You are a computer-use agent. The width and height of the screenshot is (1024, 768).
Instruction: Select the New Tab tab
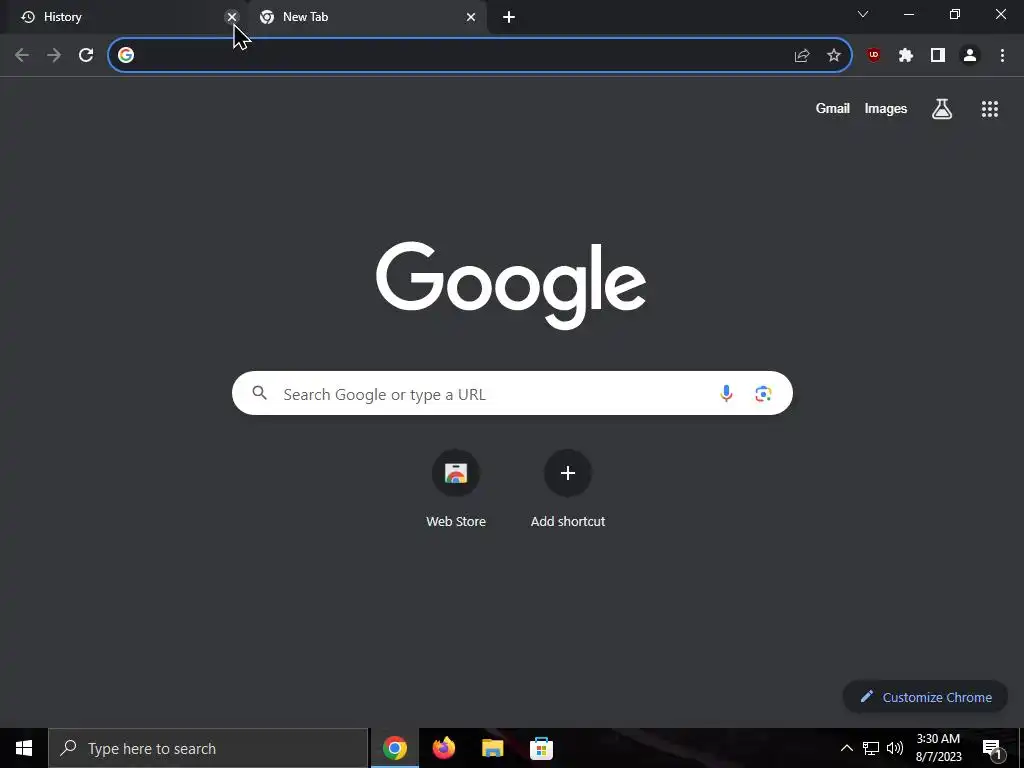[368, 17]
